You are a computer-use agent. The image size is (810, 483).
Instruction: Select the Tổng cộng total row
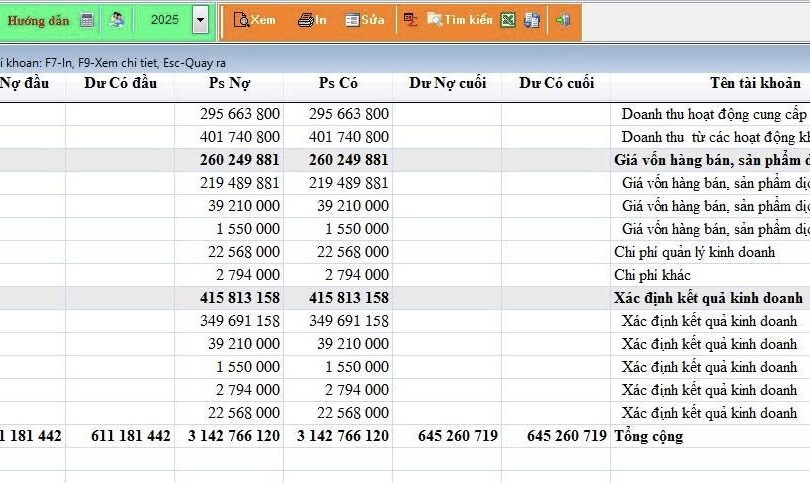click(648, 436)
